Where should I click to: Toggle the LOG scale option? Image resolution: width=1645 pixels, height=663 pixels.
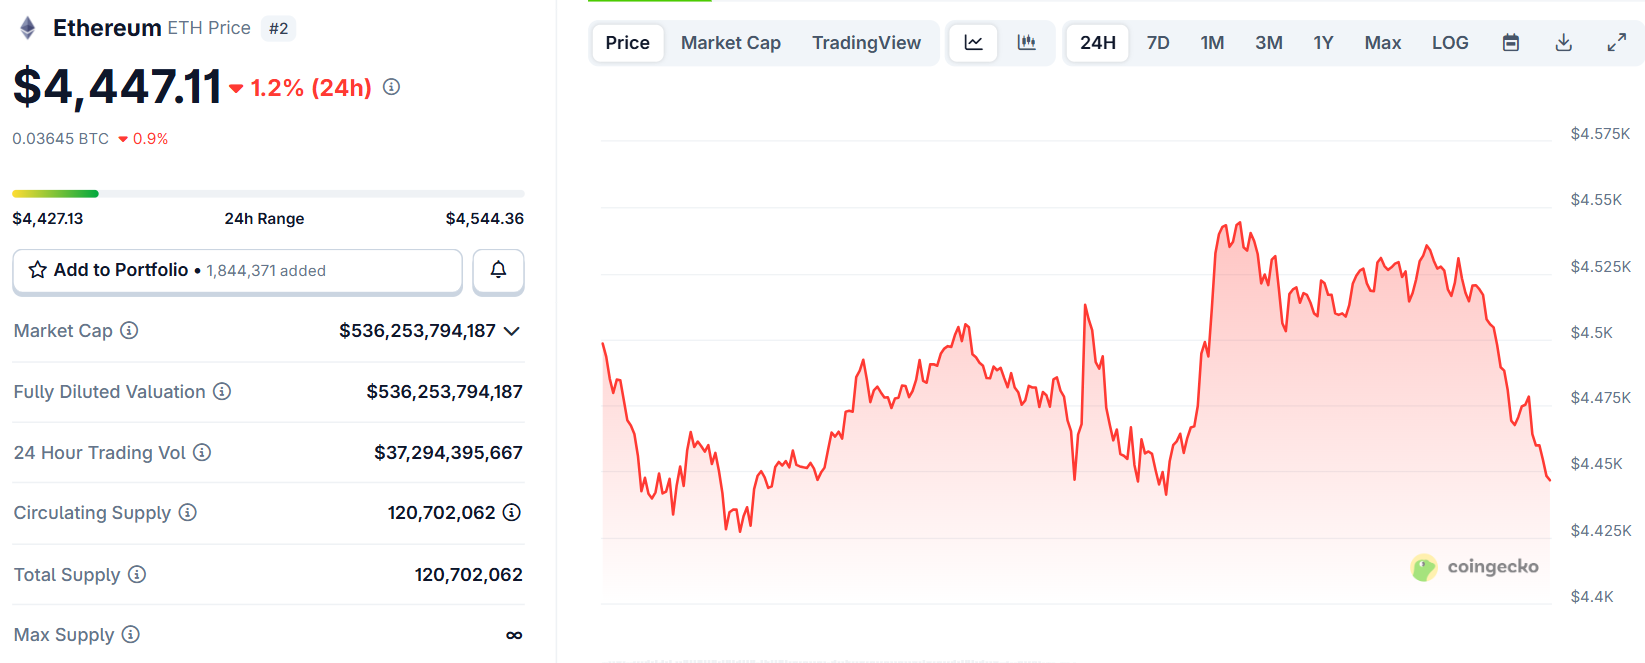pos(1450,43)
